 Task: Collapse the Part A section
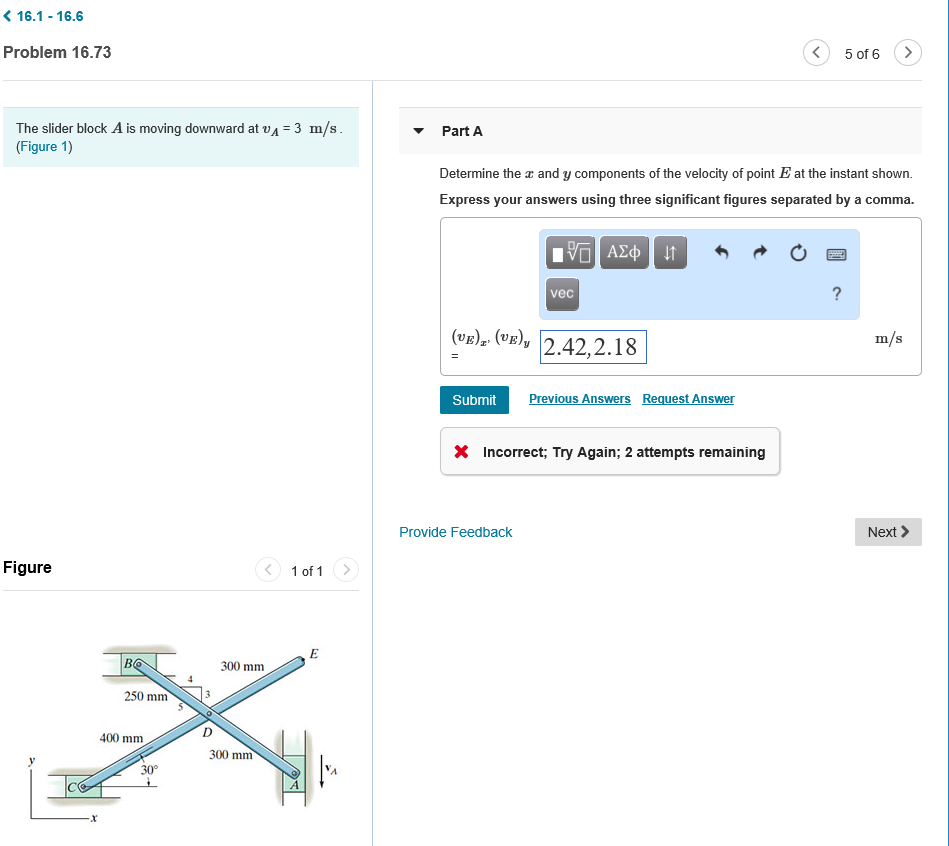[x=417, y=130]
